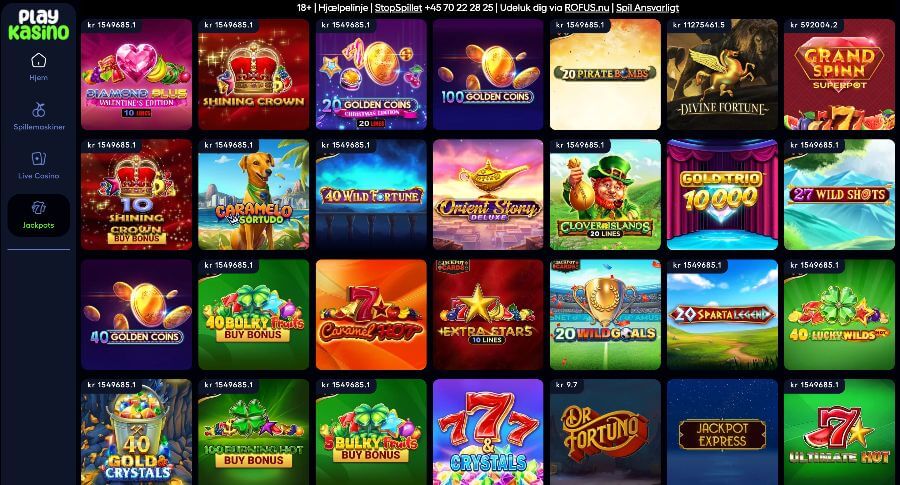The image size is (900, 485).
Task: Open the StopSpillet link
Action: pyautogui.click(x=398, y=7)
